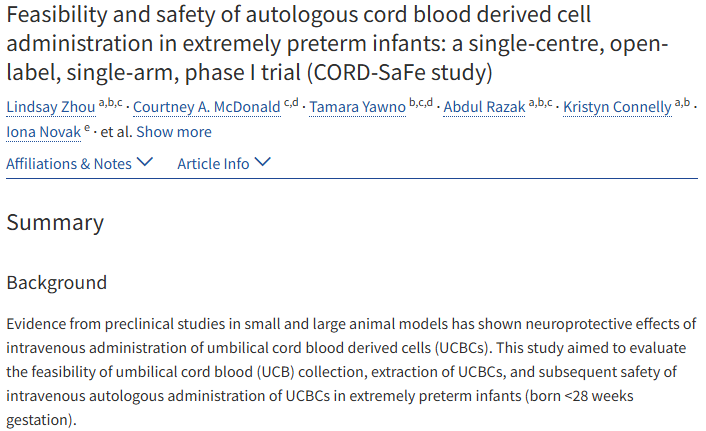Click the Summary heading
This screenshot has height=431, width=706.
tap(55, 222)
